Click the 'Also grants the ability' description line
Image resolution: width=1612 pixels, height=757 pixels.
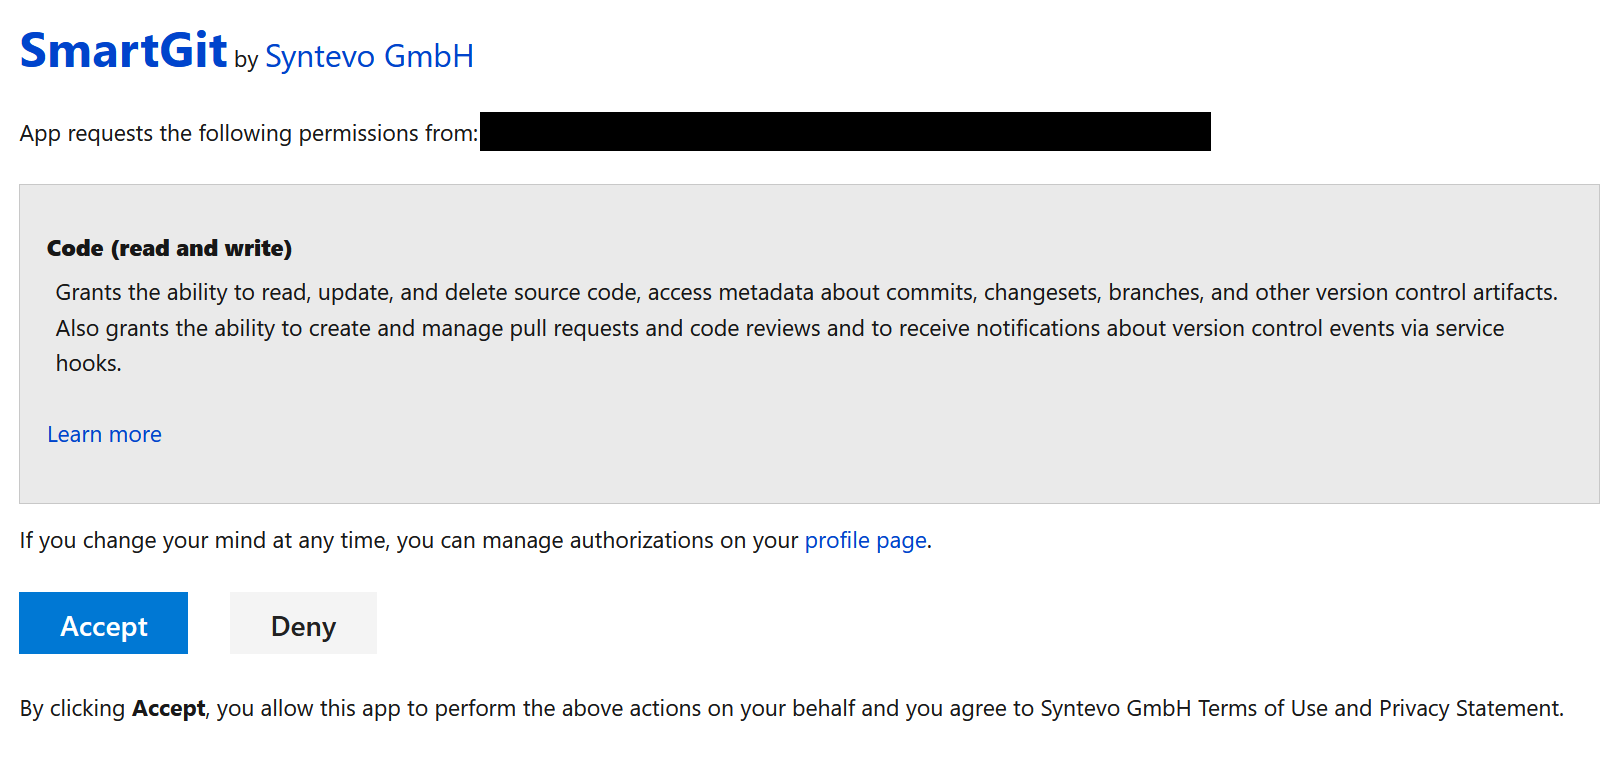point(779,329)
